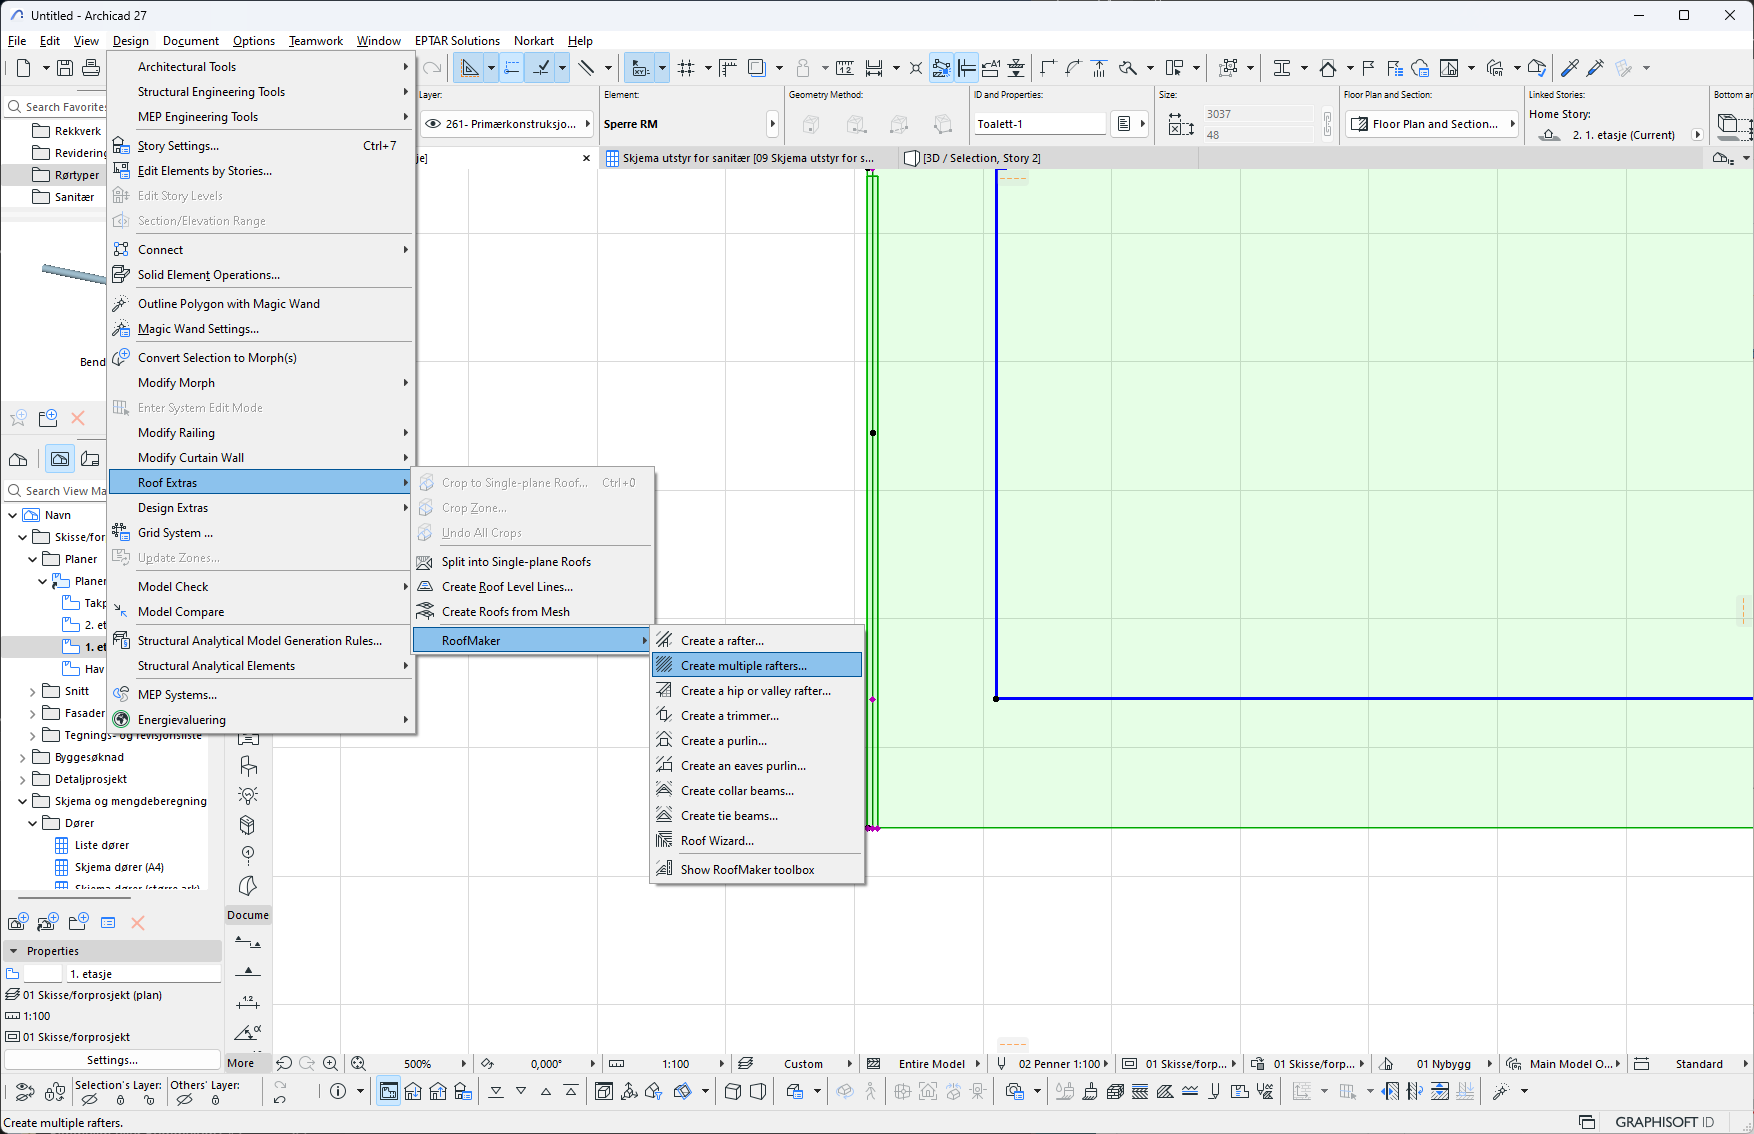Image resolution: width=1754 pixels, height=1134 pixels.
Task: Toggle layer visibility eye for 261-Primærkonstruksjon
Action: [433, 124]
